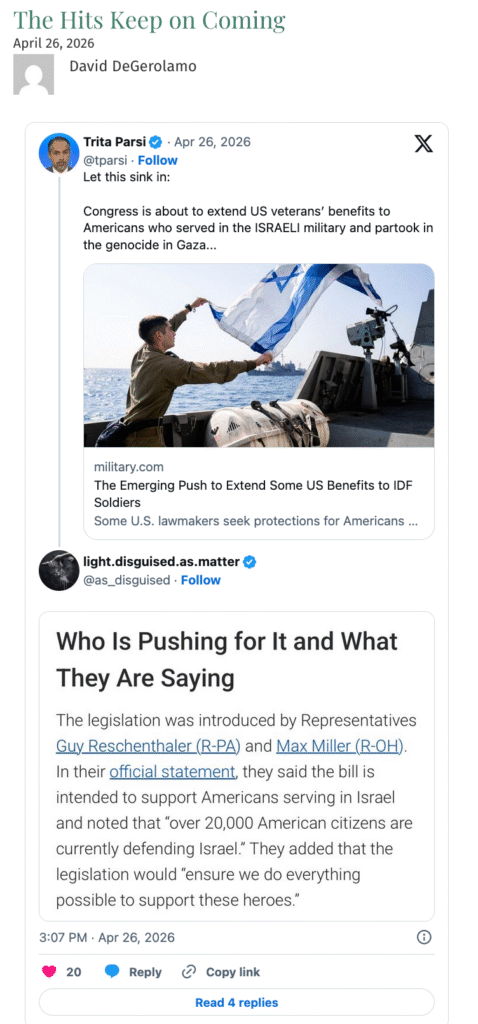478x1024 pixels.
Task: Follow @as_disguised
Action: click(200, 580)
